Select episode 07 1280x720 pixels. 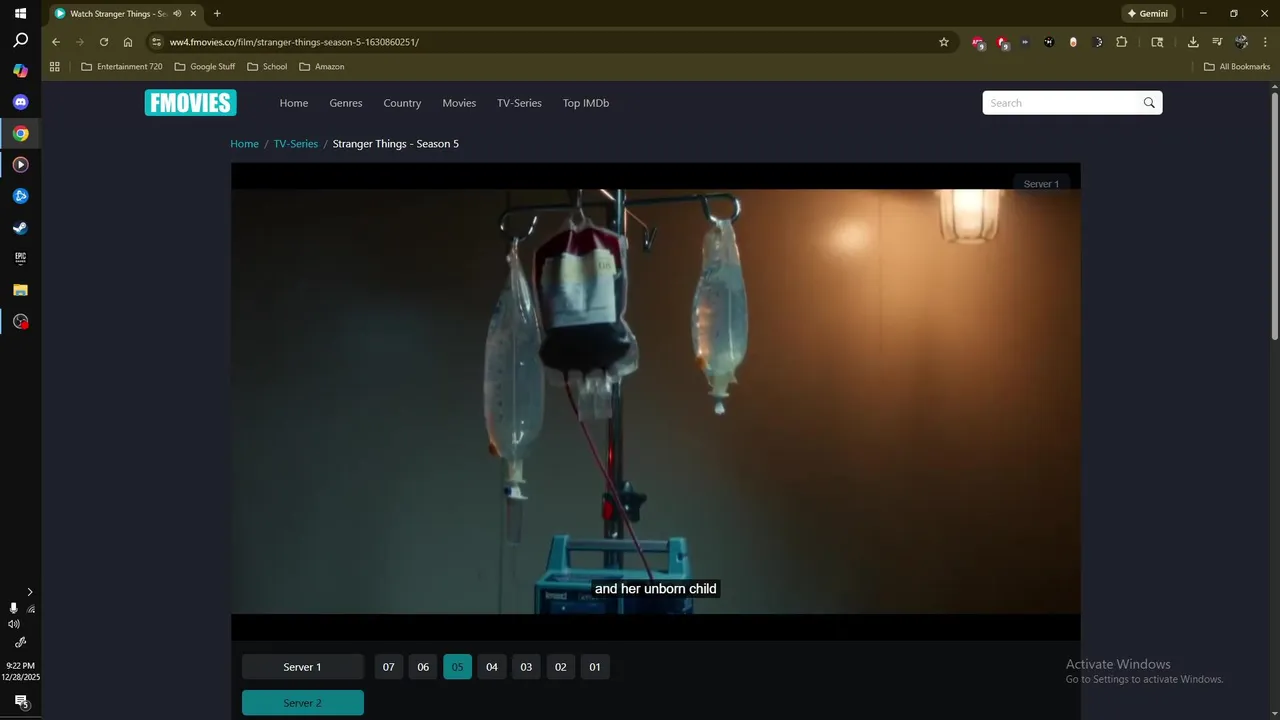[x=389, y=667]
